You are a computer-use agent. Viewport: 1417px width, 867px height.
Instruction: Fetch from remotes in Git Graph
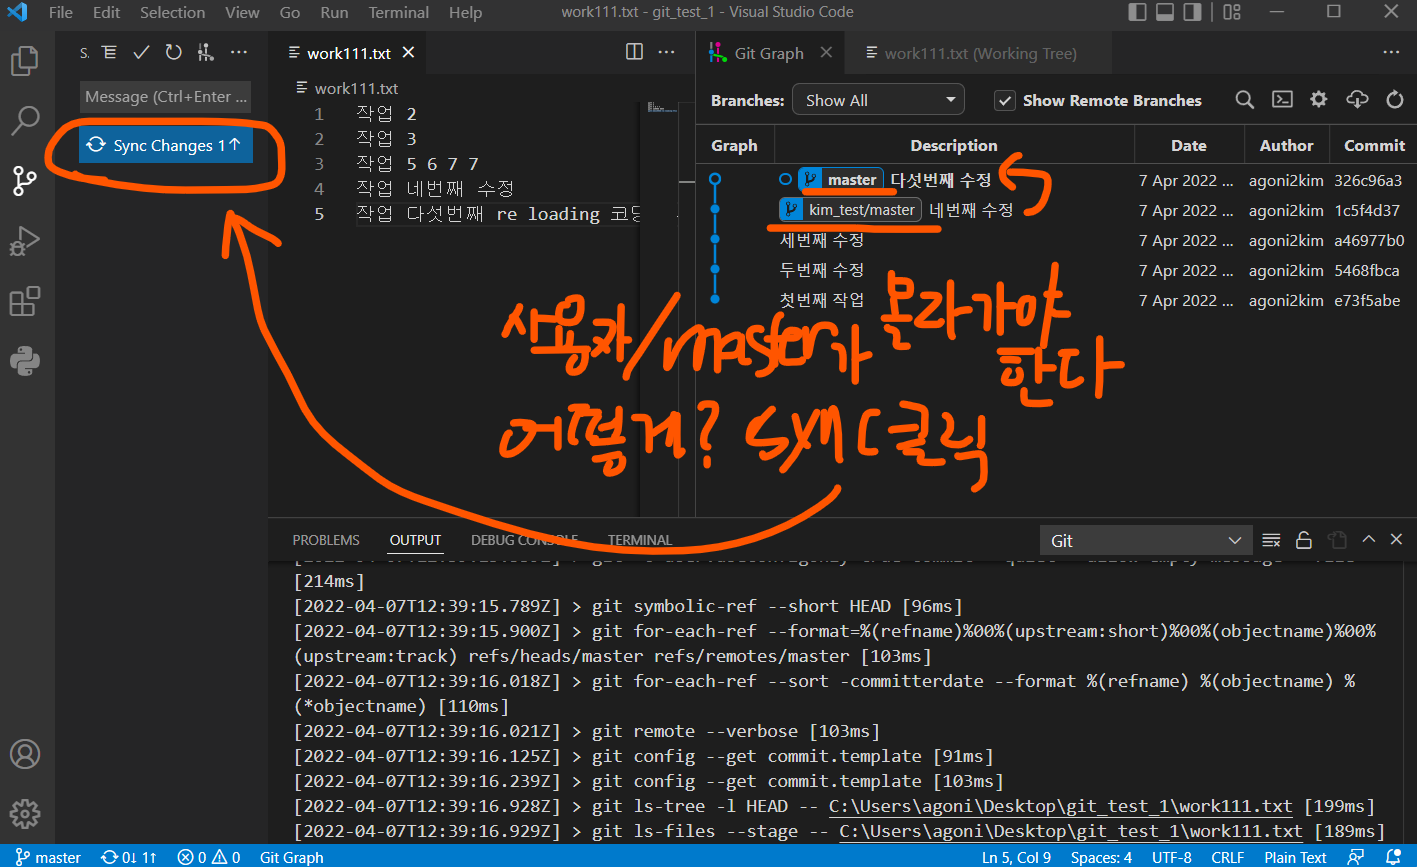(x=1357, y=99)
